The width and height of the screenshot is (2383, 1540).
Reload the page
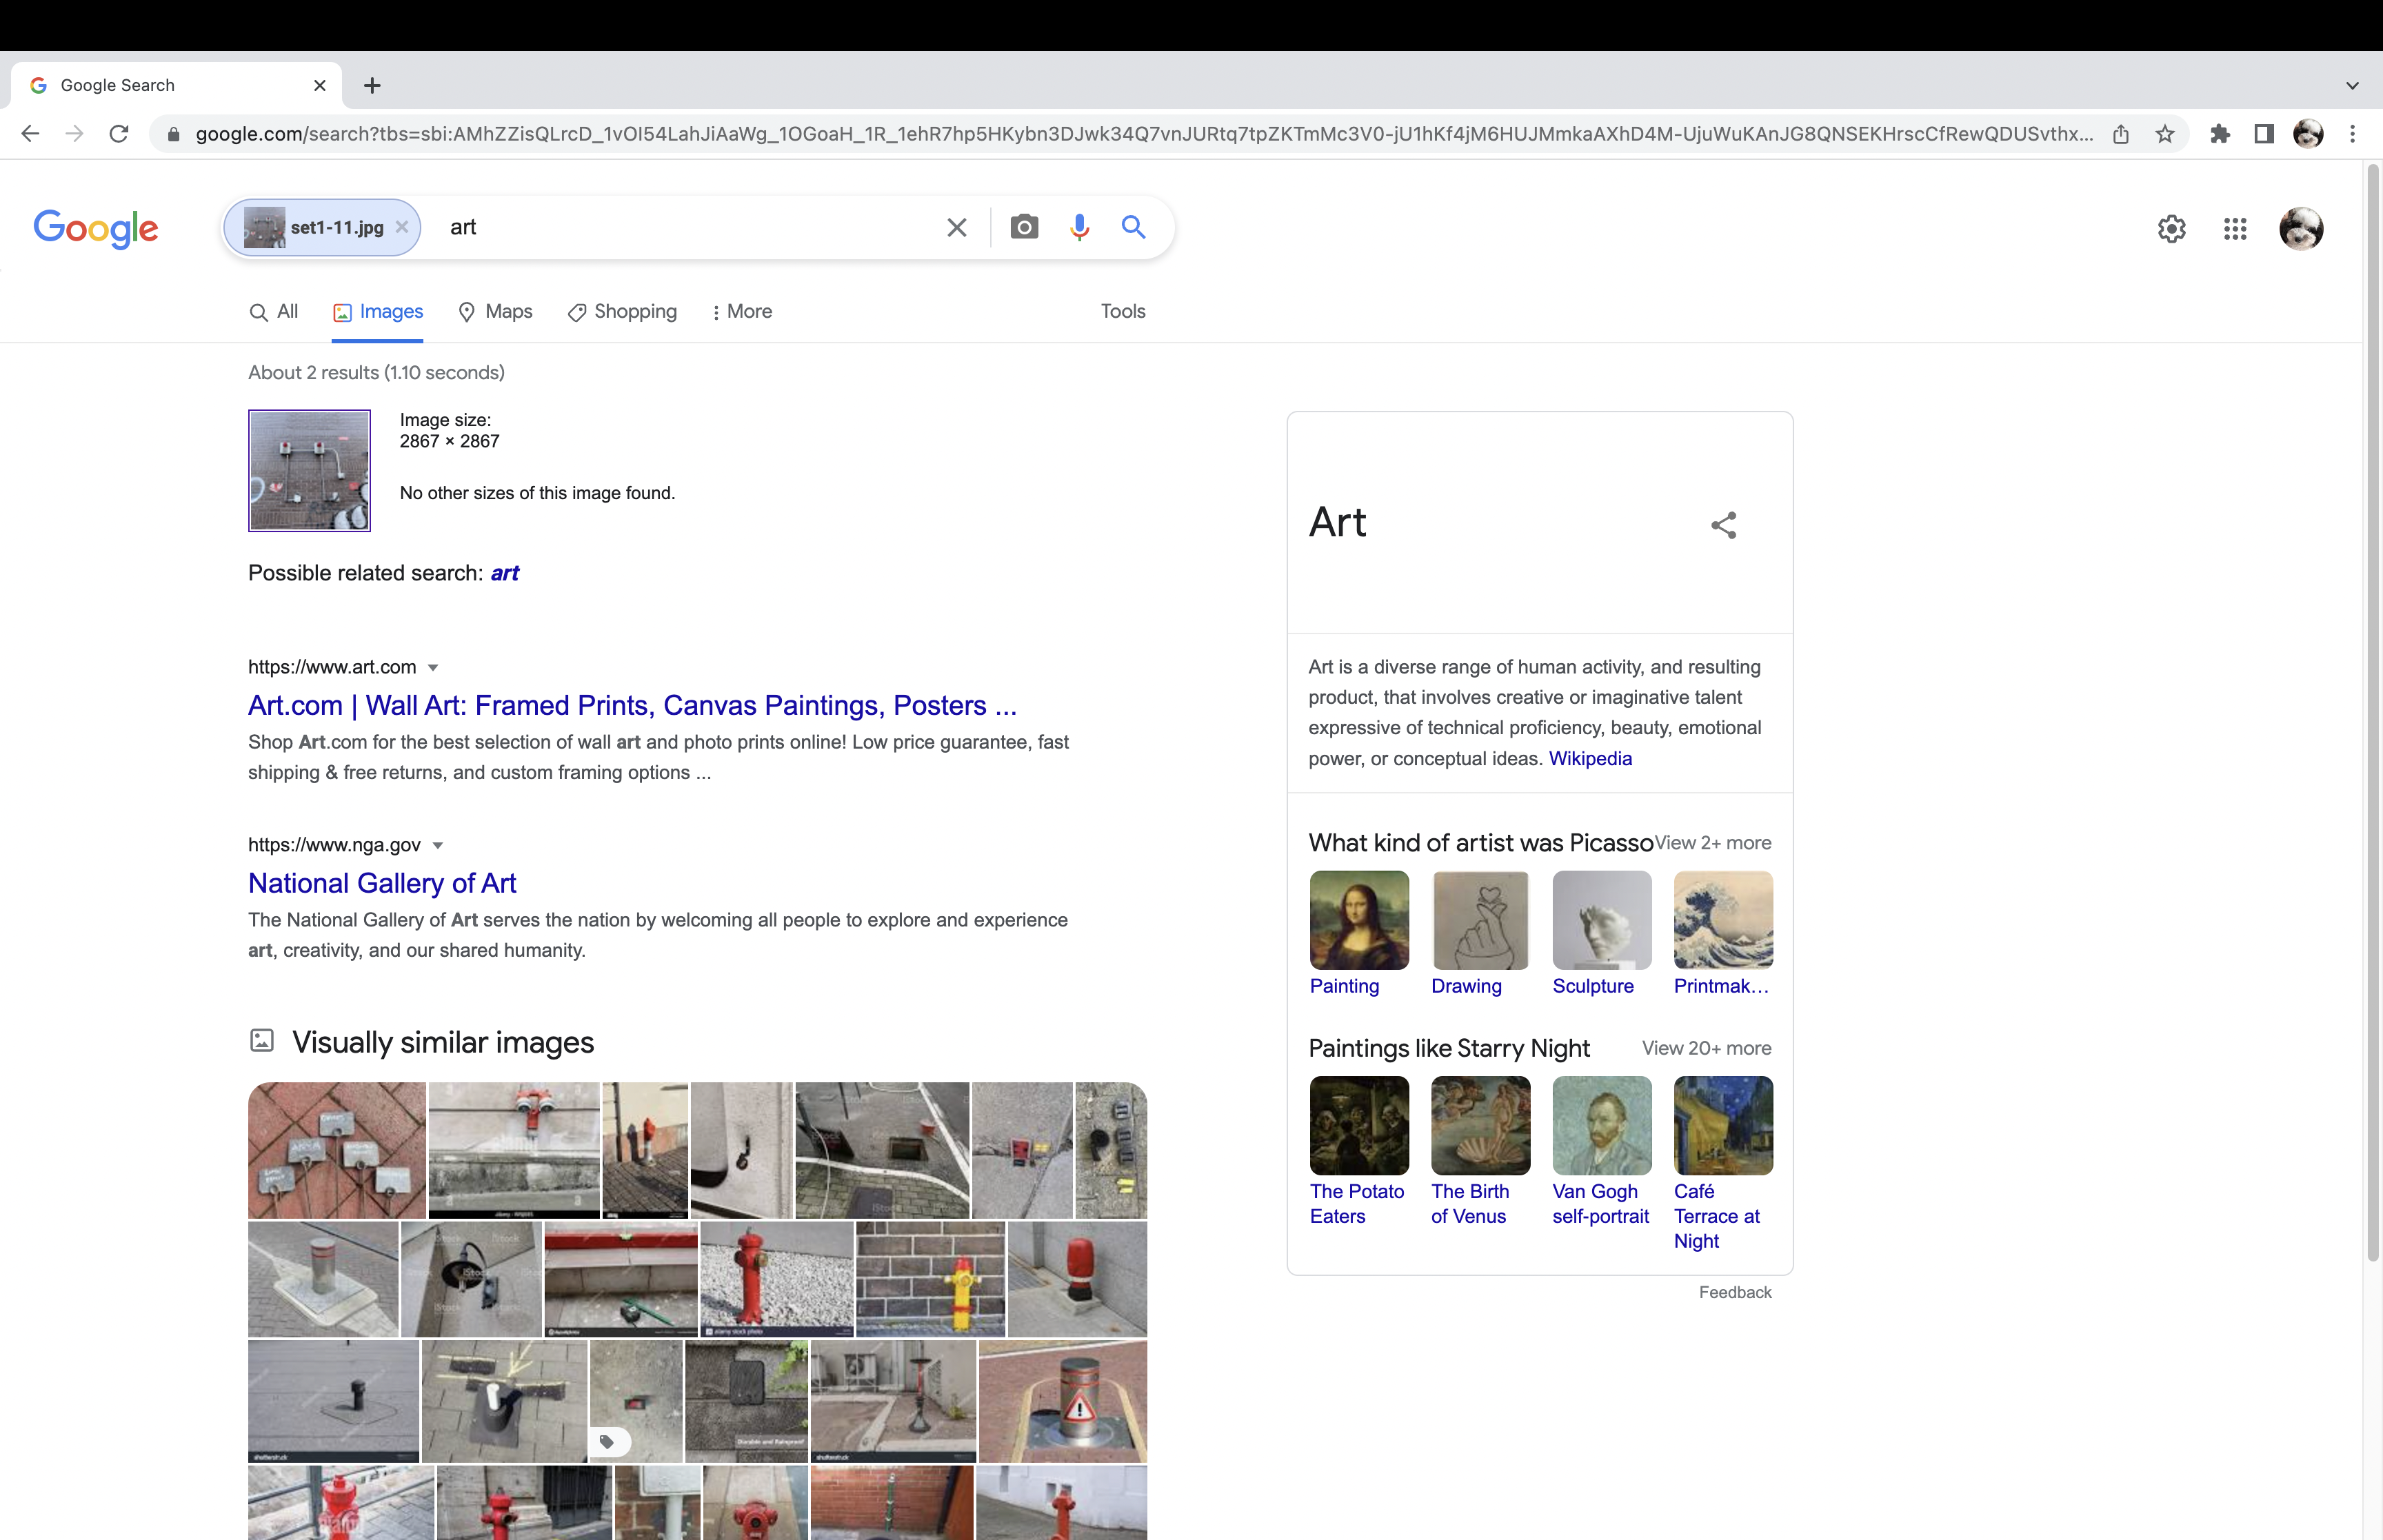(x=119, y=134)
